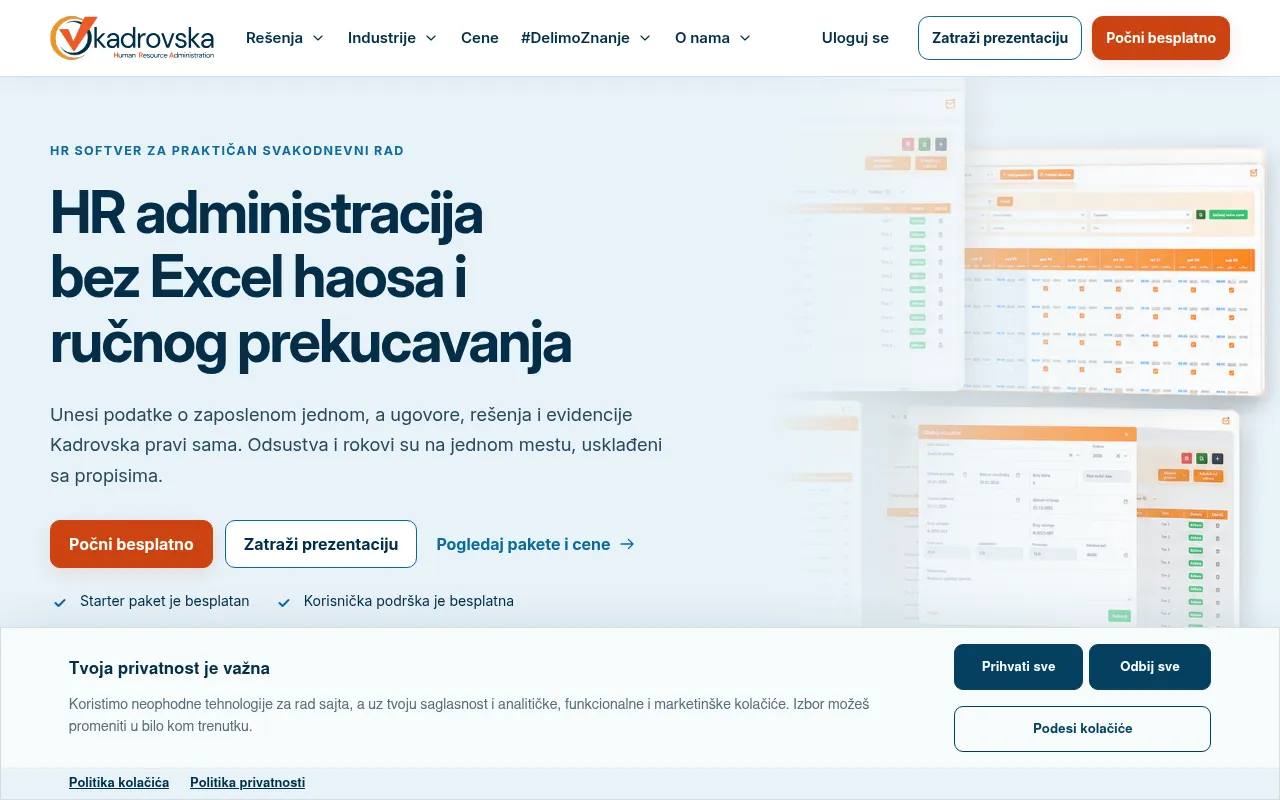Click the HR SOFTVER ZA PRAKTIČAN SVAKODNEVNI RAD tagline

tap(227, 151)
